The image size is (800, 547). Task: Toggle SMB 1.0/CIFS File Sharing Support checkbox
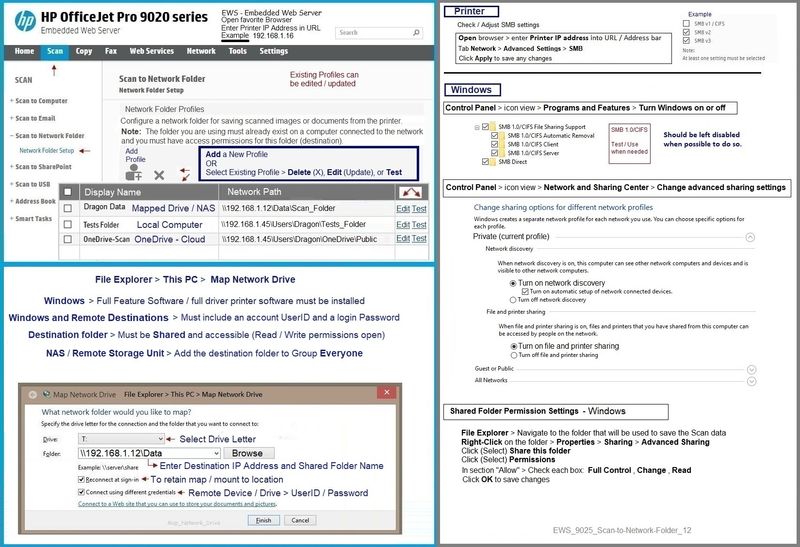click(x=485, y=127)
